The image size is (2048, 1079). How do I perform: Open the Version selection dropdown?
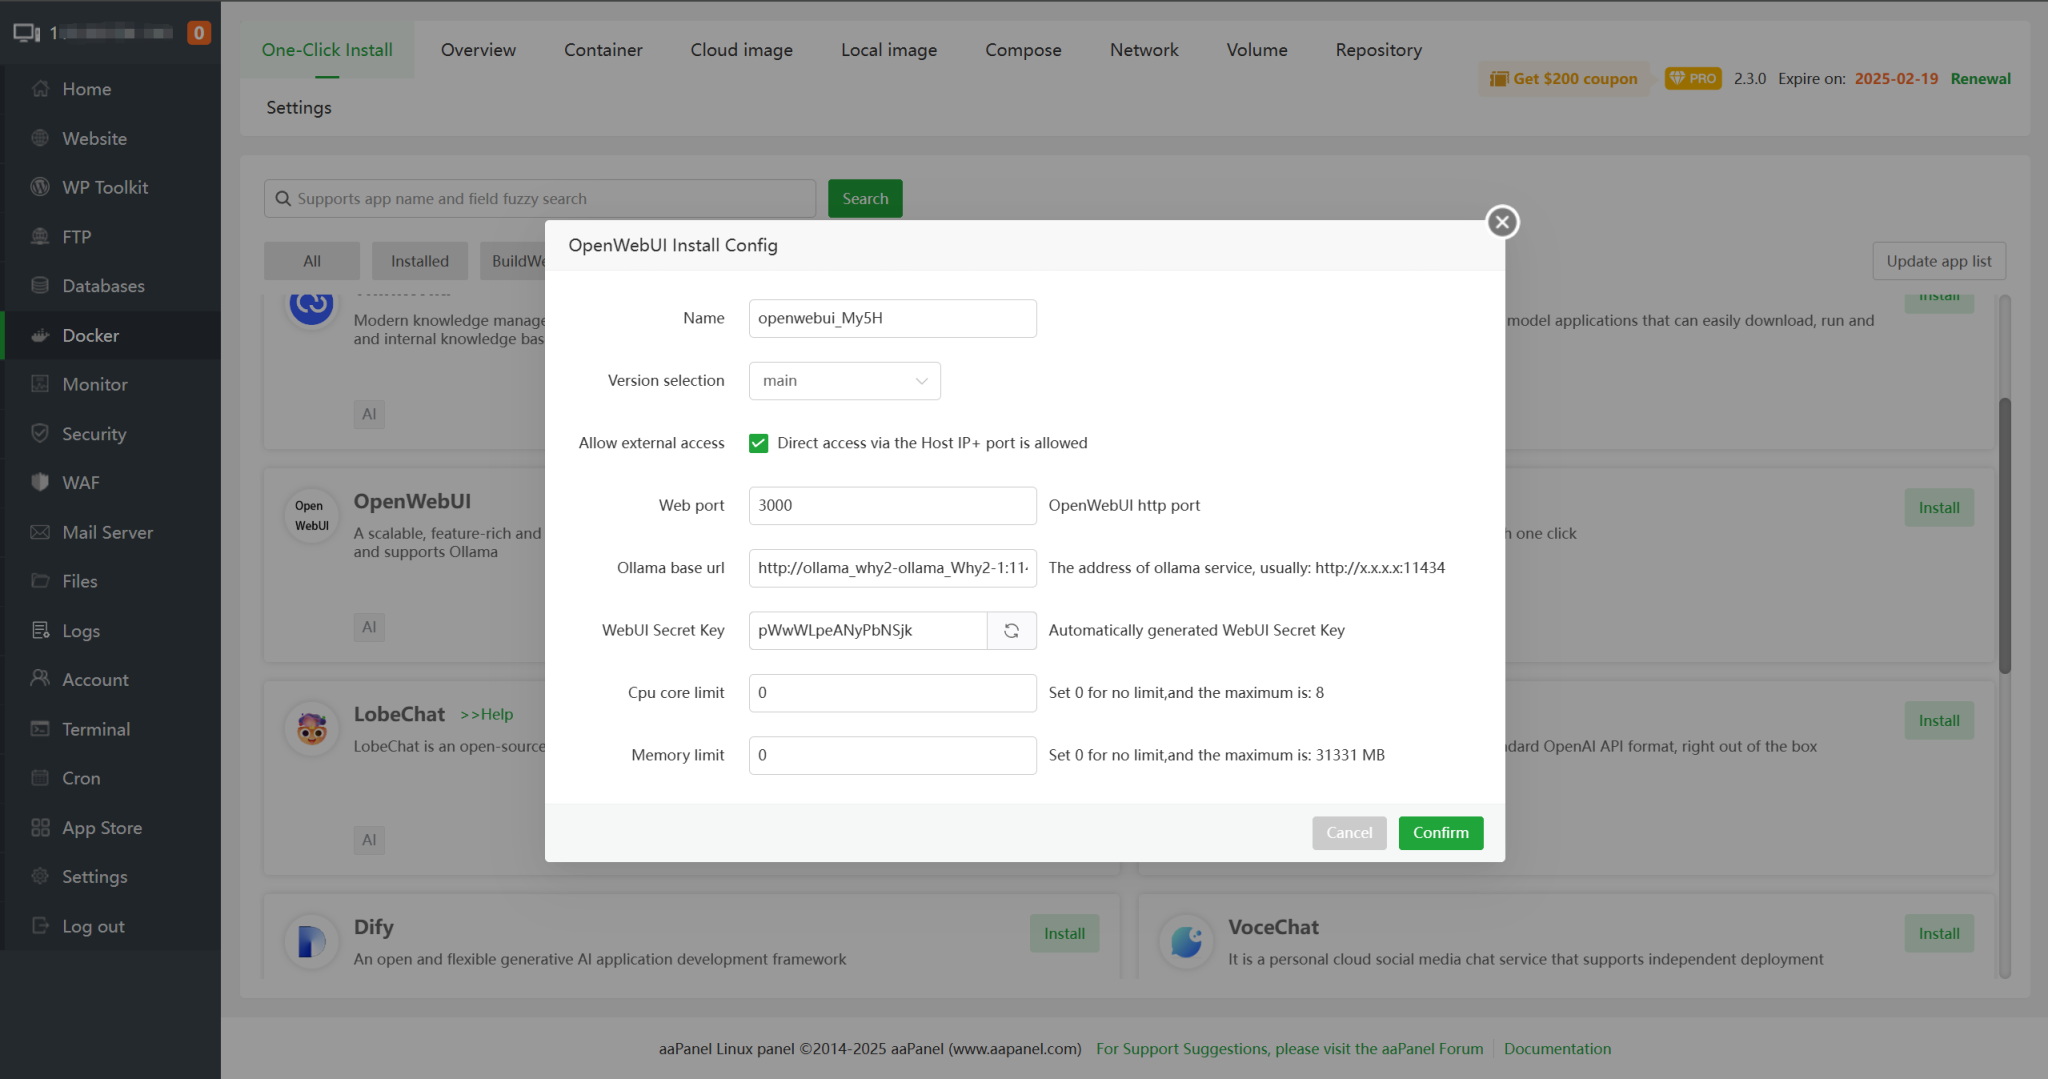click(x=843, y=380)
